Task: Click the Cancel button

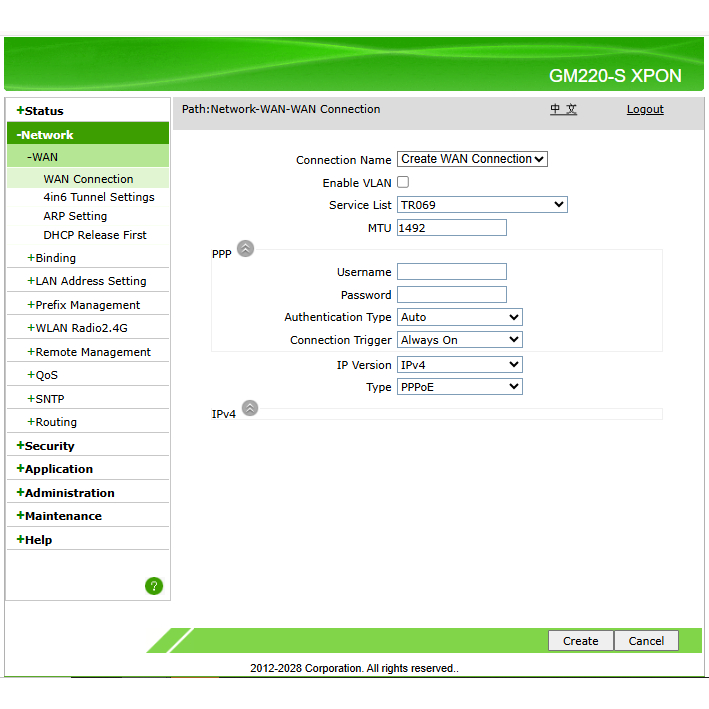Action: 646,641
